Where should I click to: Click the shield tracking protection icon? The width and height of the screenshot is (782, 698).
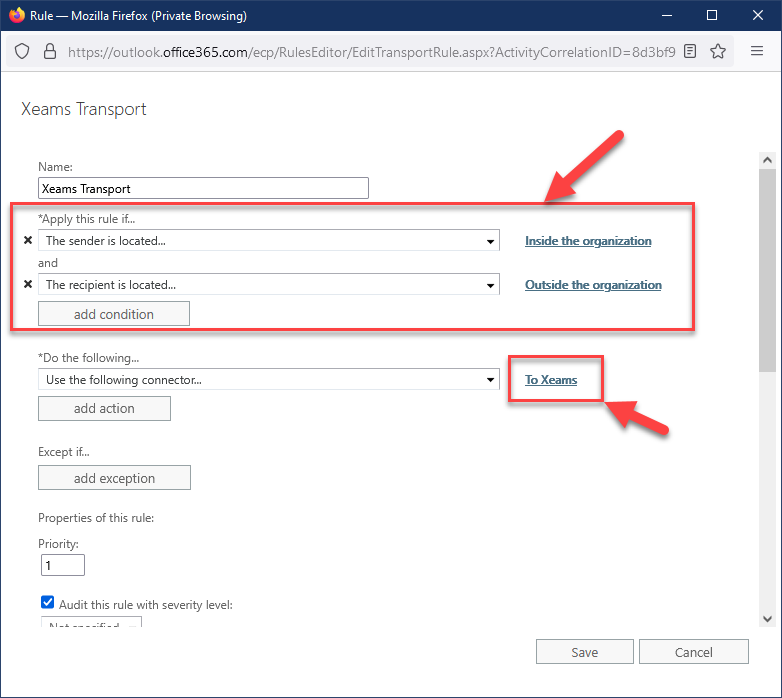[22, 51]
